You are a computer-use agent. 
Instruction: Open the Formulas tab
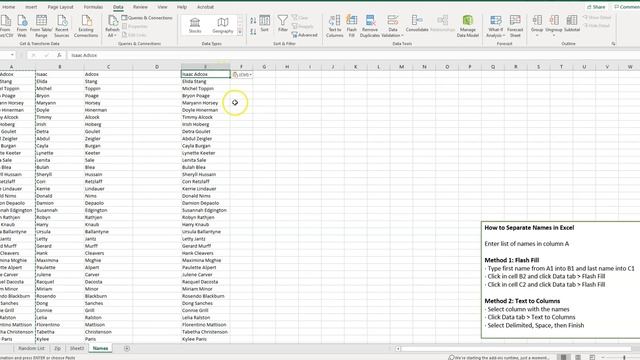pos(93,7)
